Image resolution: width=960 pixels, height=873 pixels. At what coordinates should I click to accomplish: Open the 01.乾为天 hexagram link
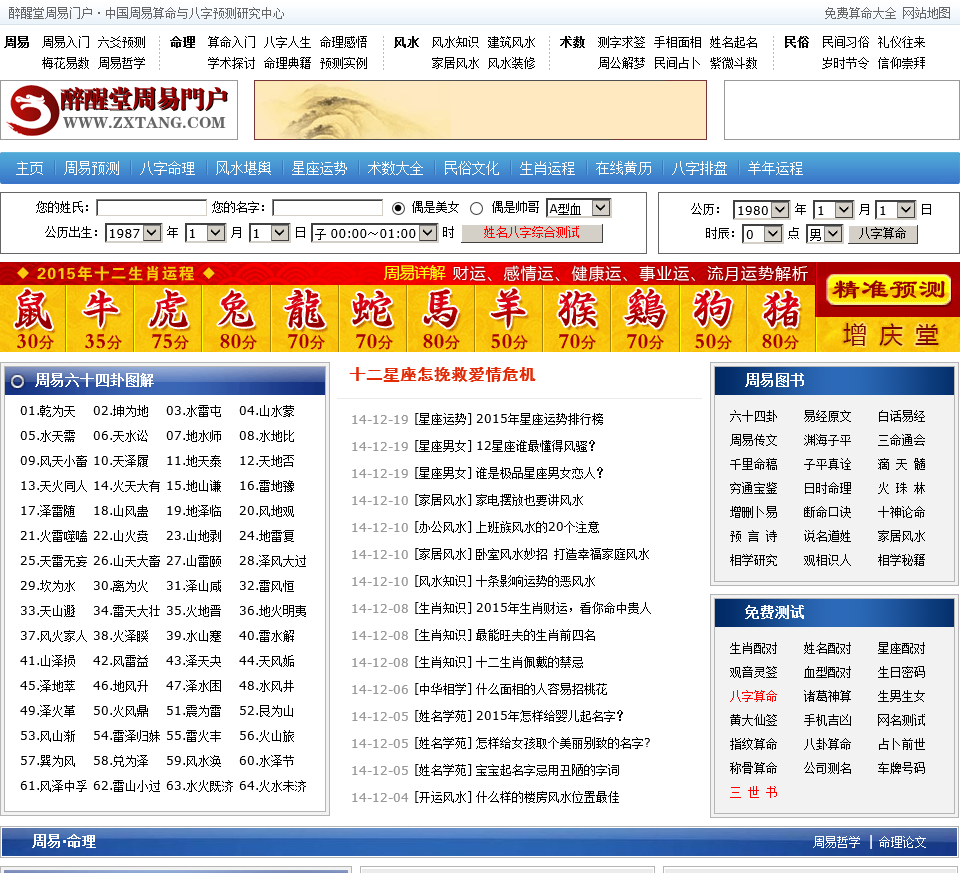pyautogui.click(x=48, y=411)
